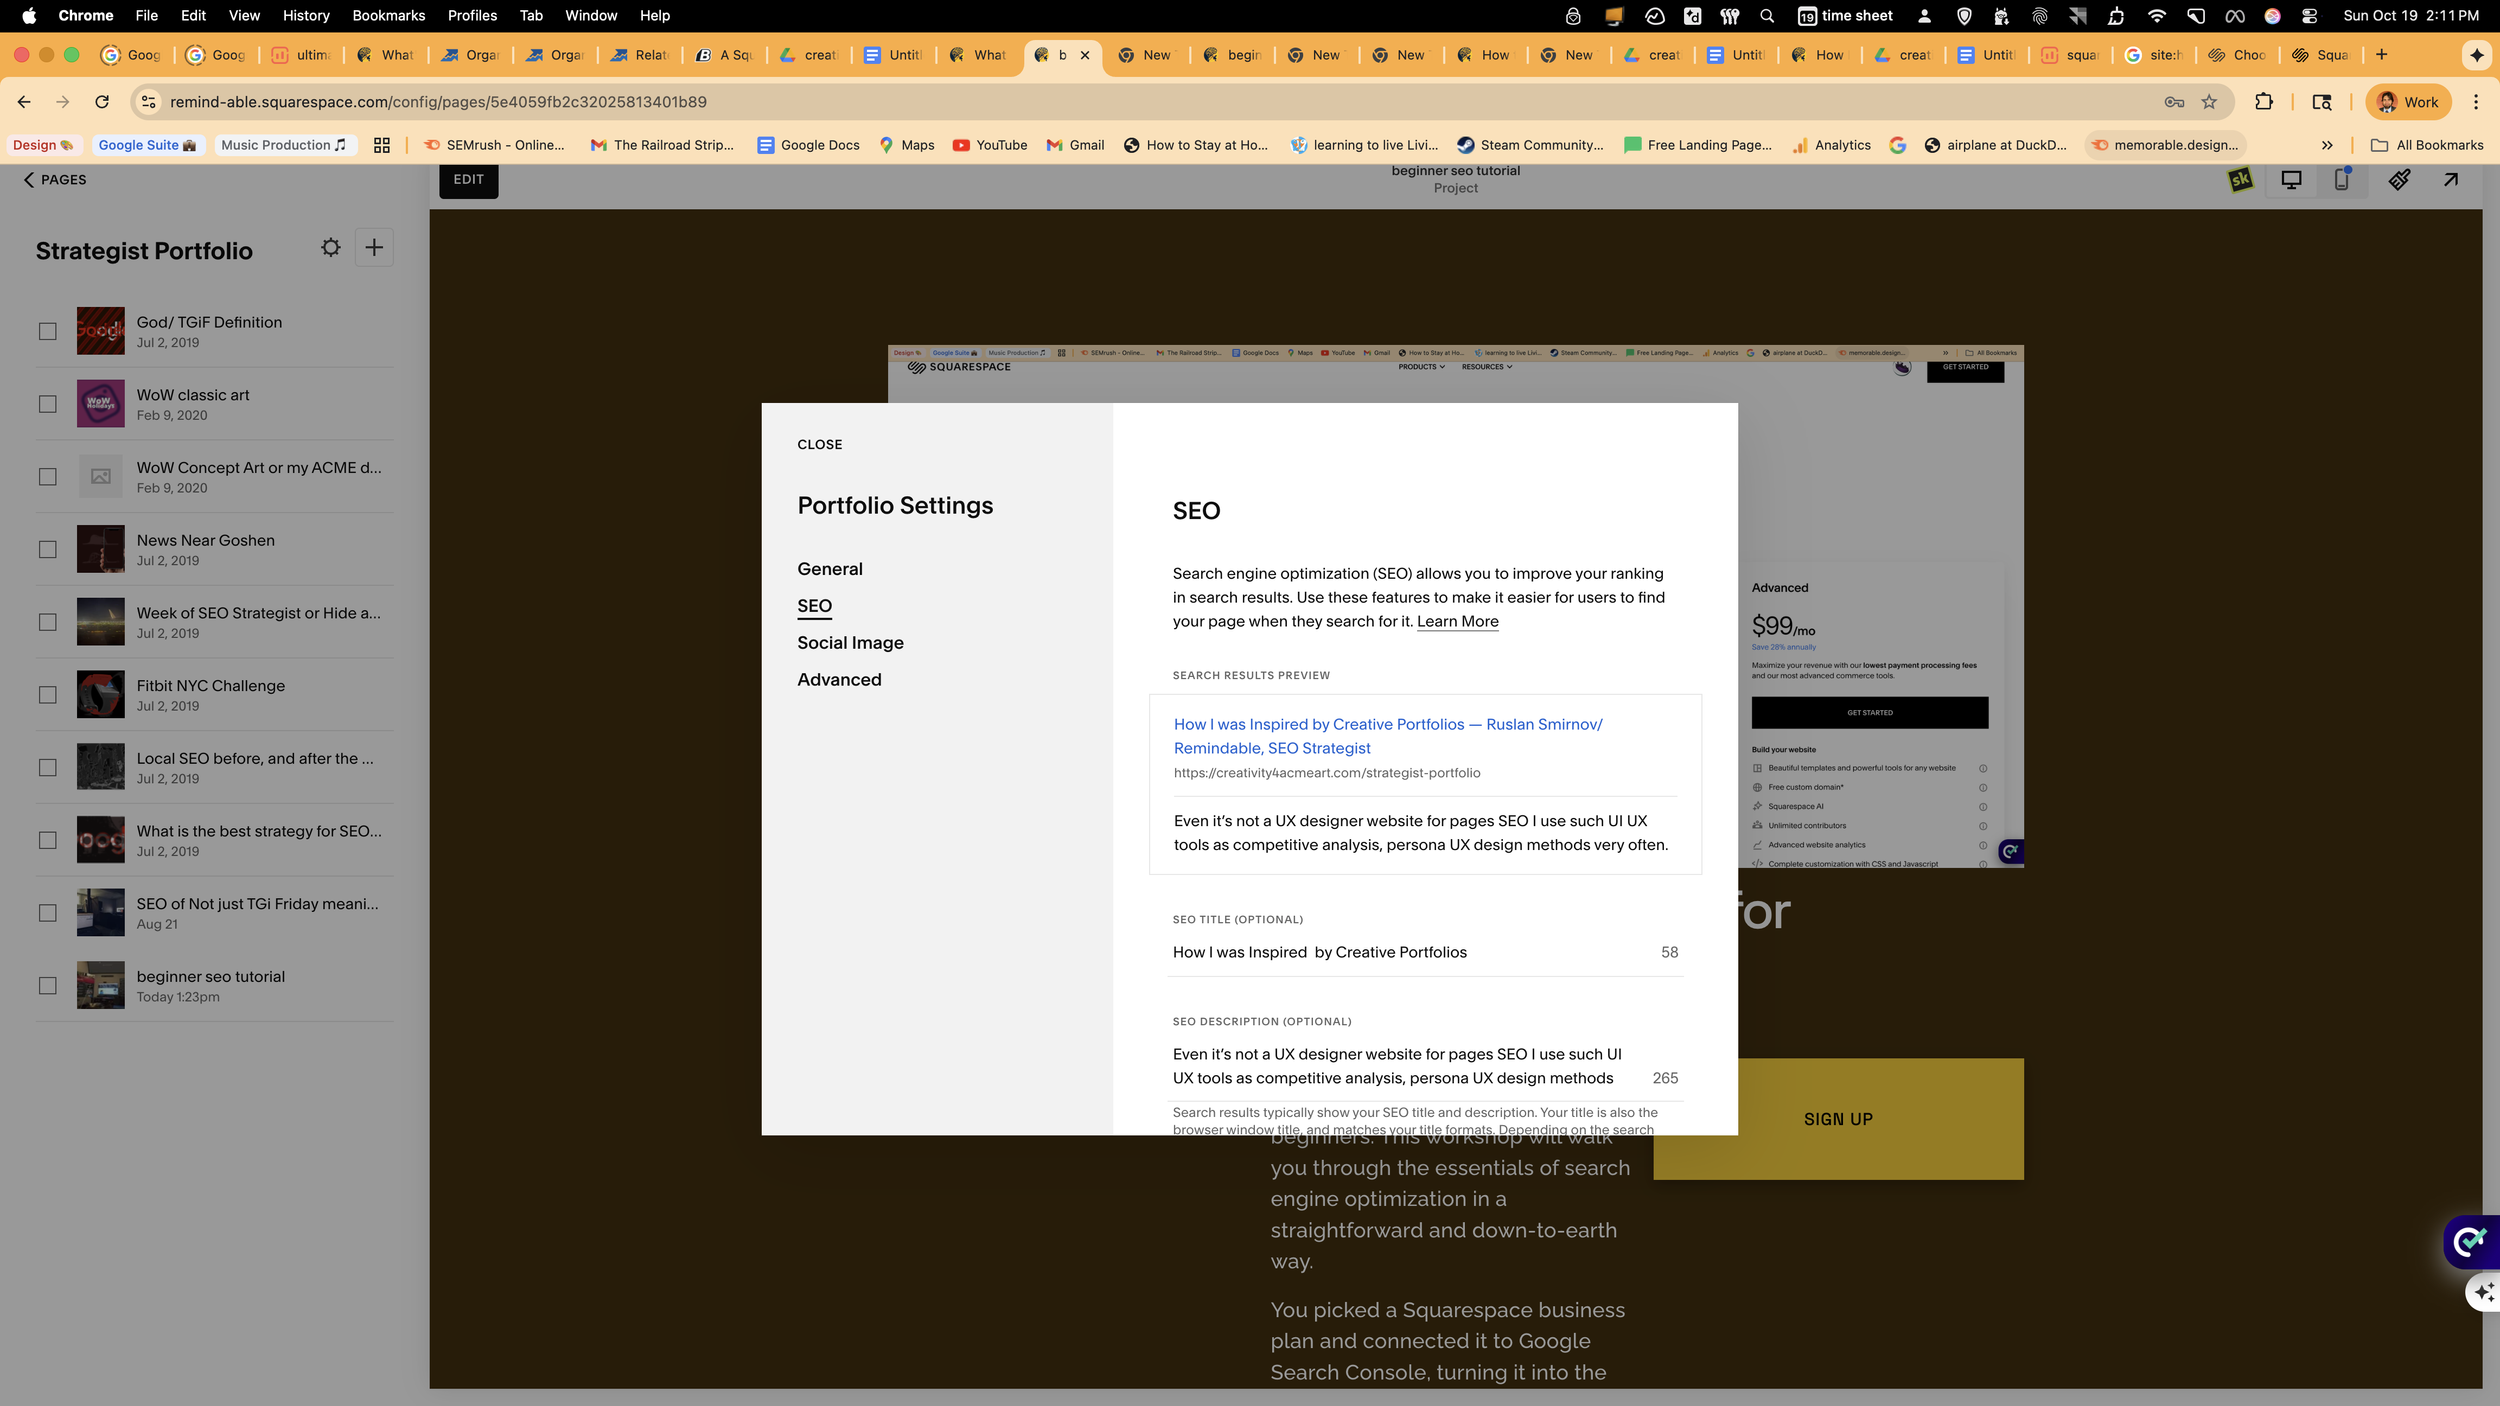Open the Advanced settings tab
Image resolution: width=2500 pixels, height=1406 pixels.
[839, 680]
